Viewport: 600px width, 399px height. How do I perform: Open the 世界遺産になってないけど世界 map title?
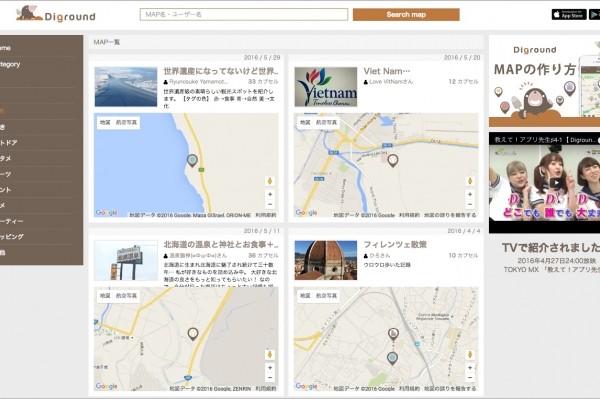pos(221,71)
